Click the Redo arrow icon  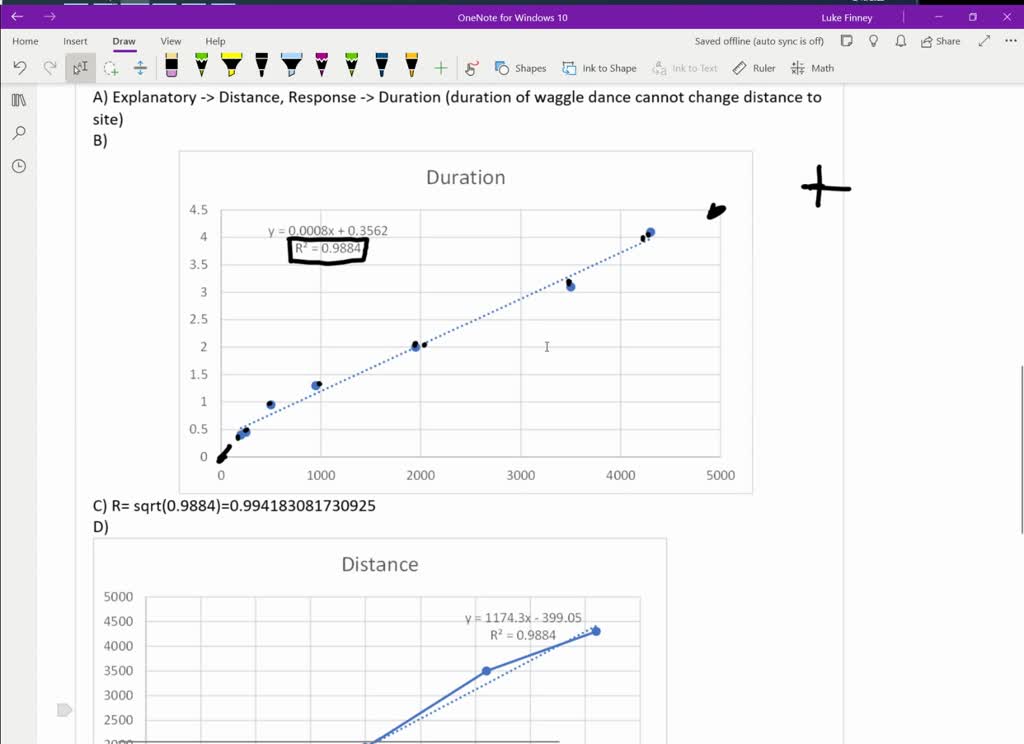(50, 68)
